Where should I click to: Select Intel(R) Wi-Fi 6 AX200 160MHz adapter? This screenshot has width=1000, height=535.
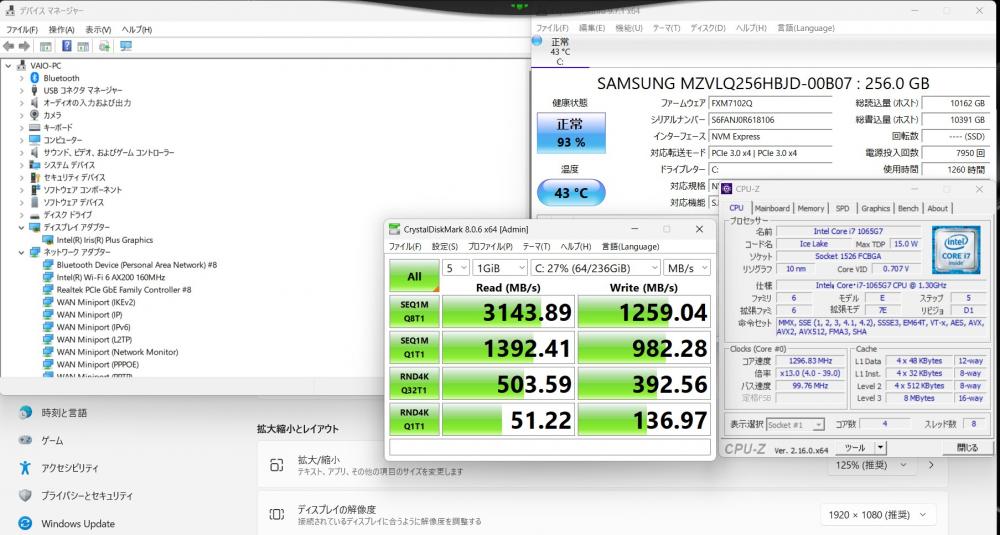click(110, 277)
